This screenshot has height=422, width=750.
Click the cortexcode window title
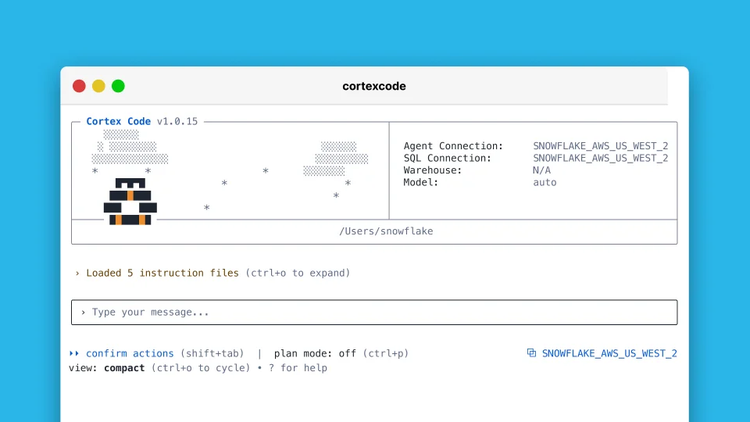click(x=374, y=86)
